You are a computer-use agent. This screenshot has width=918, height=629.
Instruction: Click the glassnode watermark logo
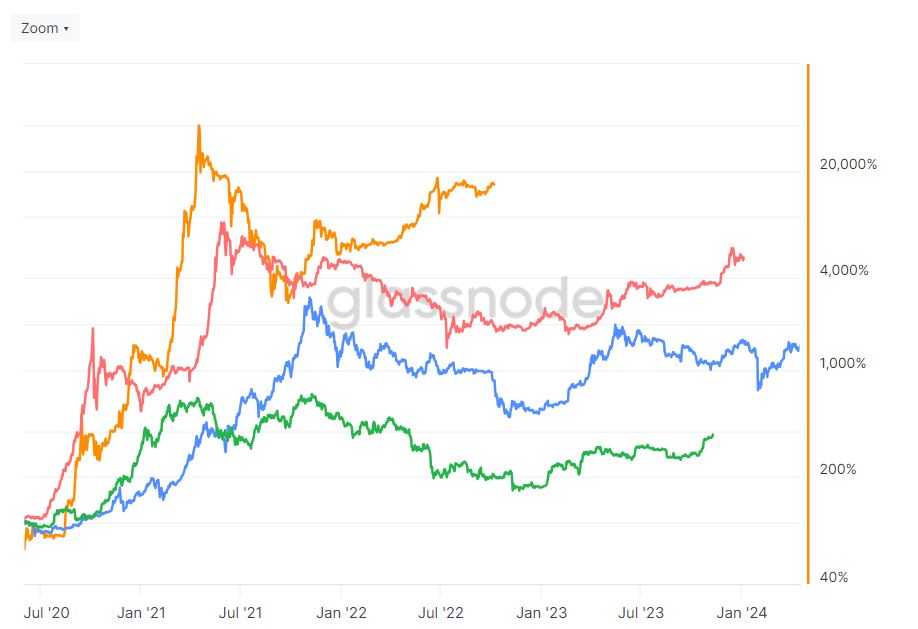[x=464, y=302]
